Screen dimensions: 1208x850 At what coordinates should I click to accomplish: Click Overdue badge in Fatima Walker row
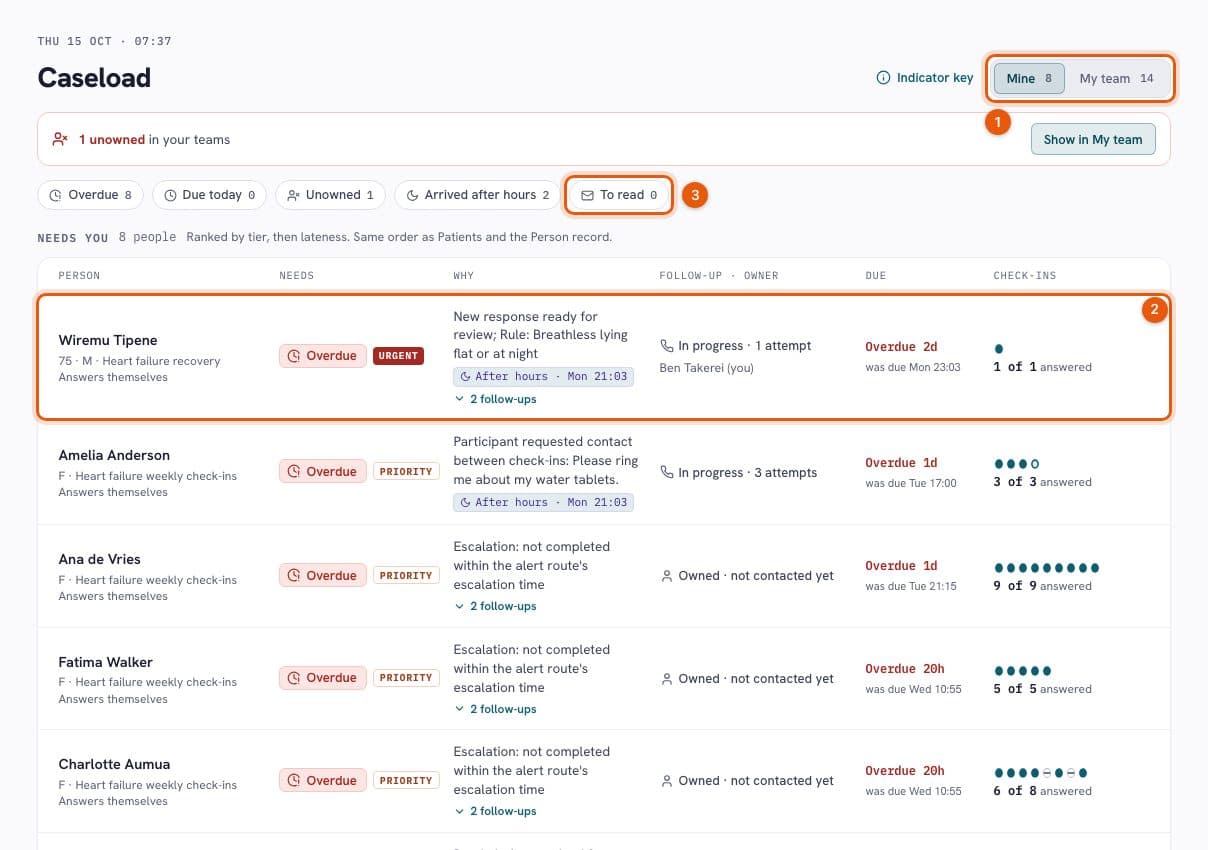[322, 678]
